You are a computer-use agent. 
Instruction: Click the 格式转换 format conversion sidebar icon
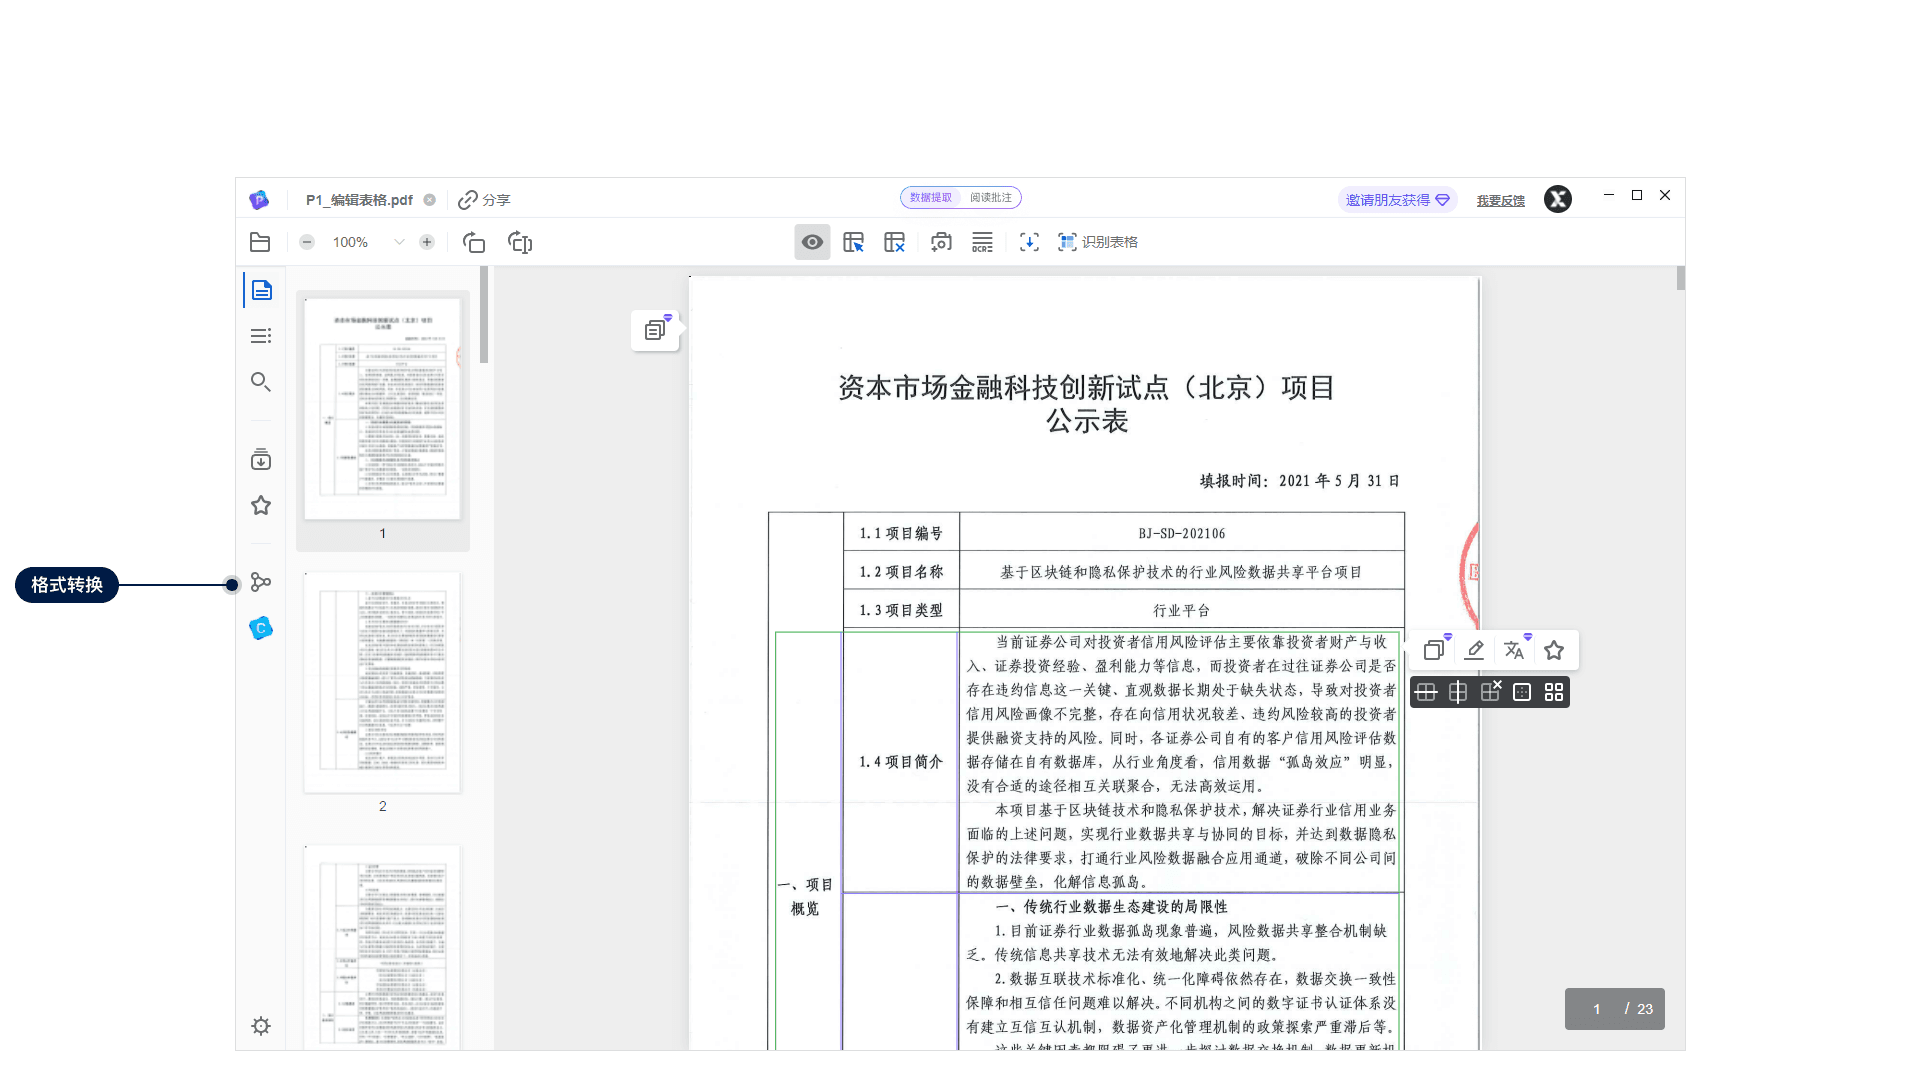click(x=260, y=581)
